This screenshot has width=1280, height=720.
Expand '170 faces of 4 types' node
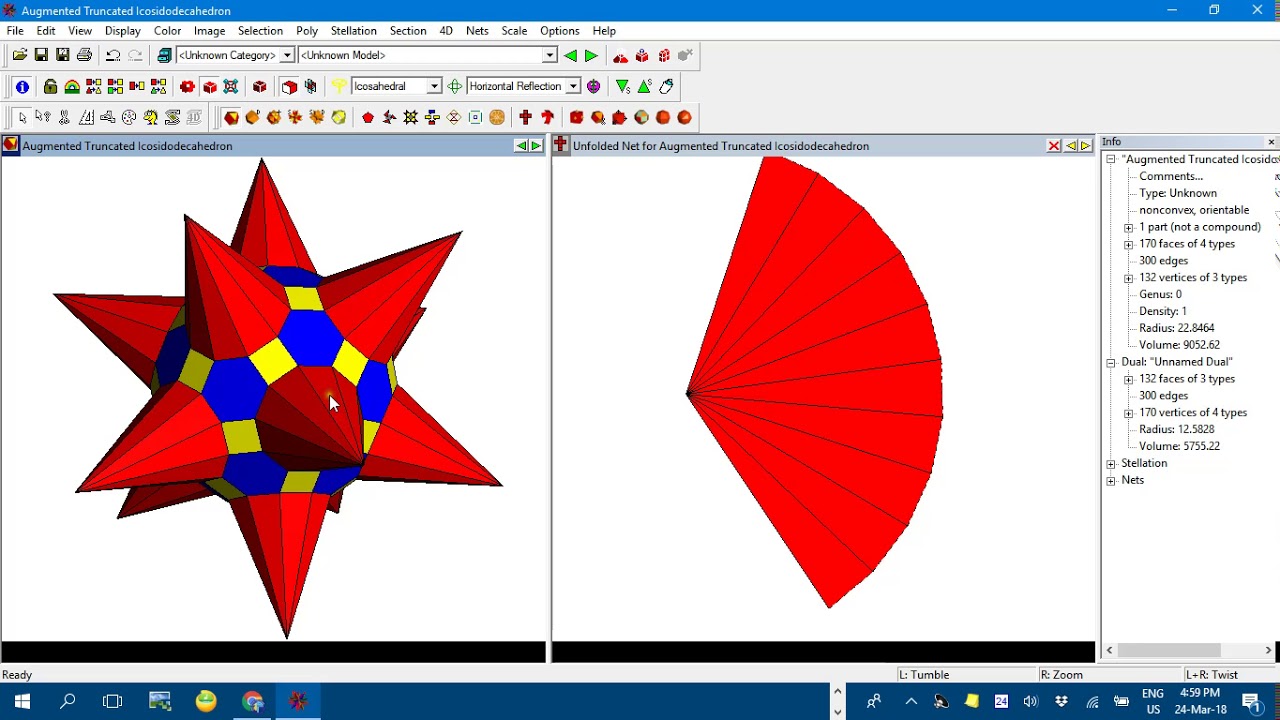[x=1129, y=244]
